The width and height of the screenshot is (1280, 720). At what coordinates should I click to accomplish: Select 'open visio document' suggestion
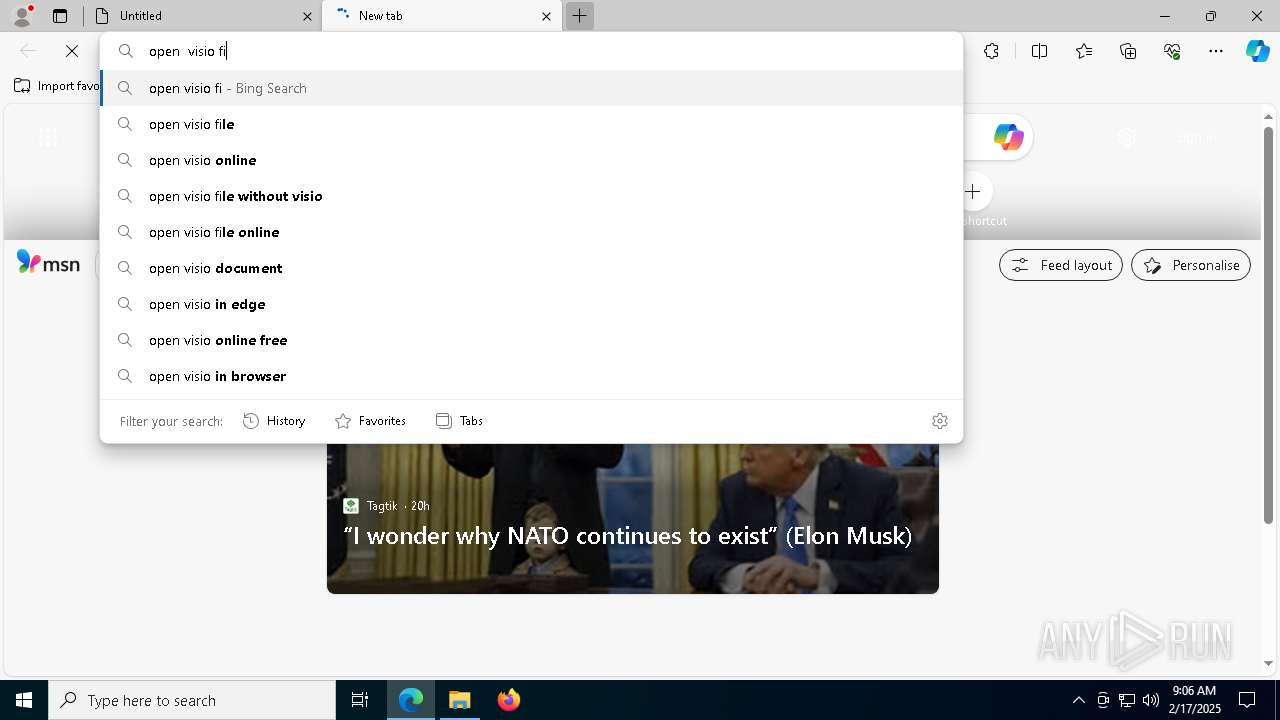click(x=532, y=268)
